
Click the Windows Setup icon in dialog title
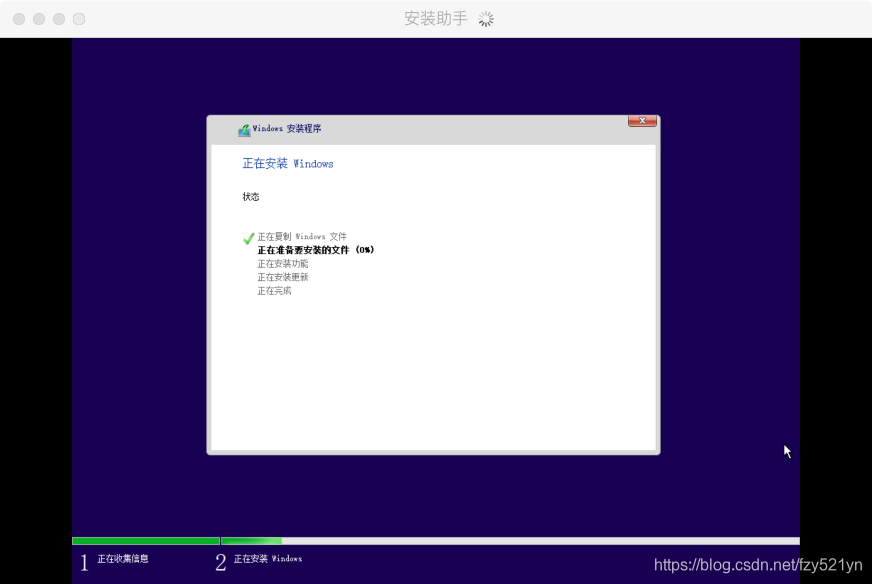click(244, 130)
